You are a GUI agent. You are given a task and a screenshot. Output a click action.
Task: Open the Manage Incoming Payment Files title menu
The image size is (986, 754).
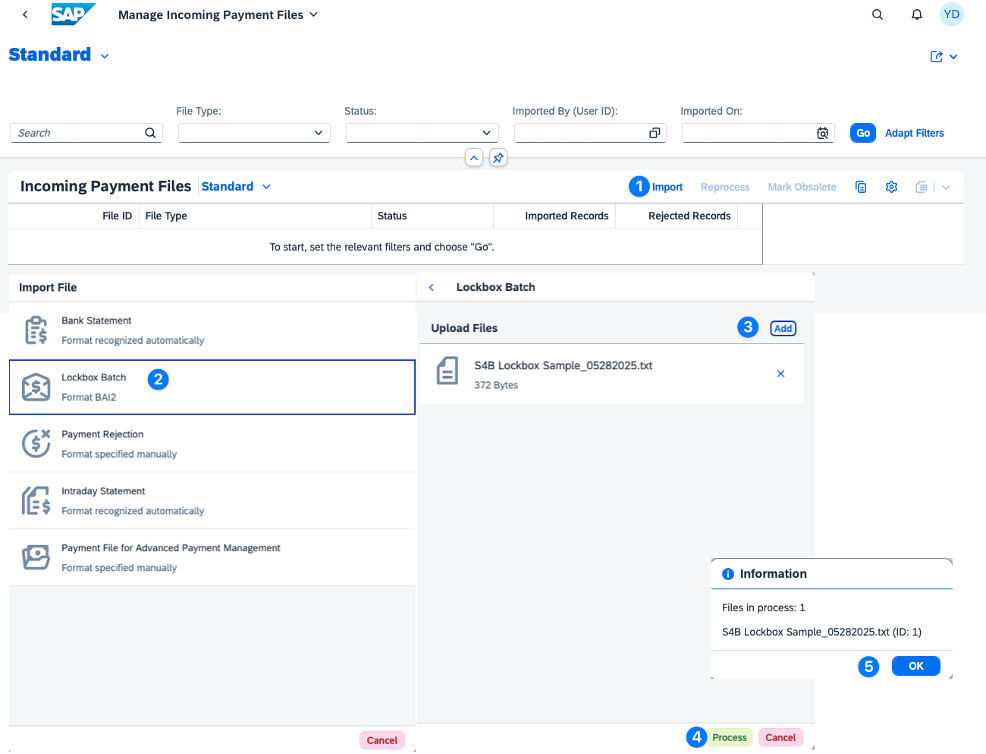(x=218, y=14)
